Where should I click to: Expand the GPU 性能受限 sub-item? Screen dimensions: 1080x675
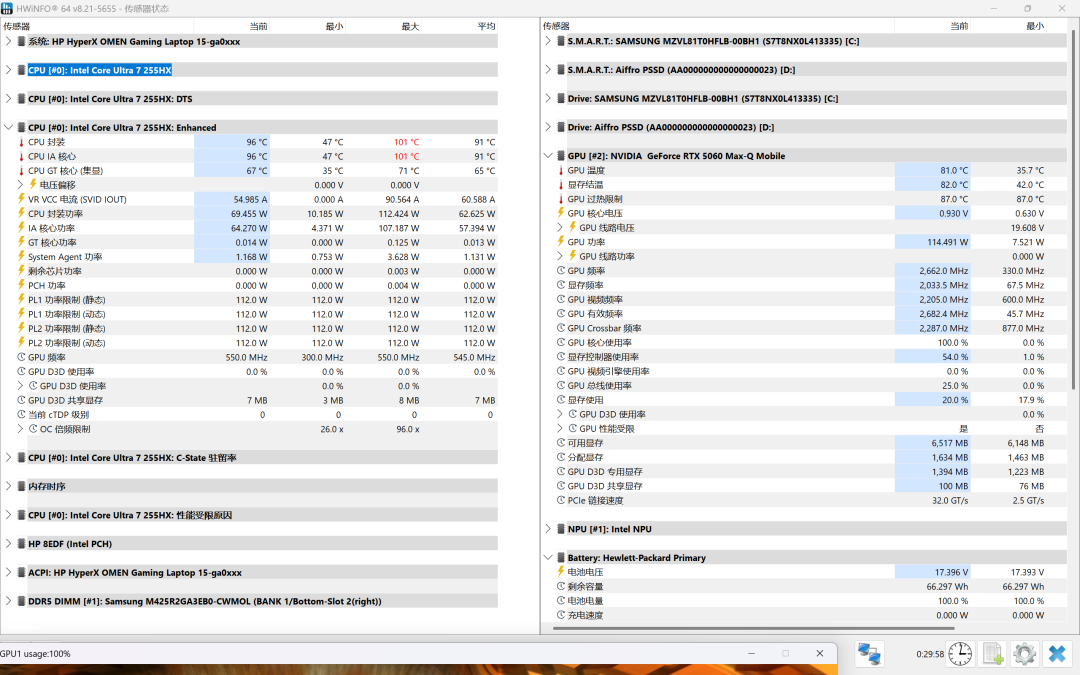(x=561, y=428)
